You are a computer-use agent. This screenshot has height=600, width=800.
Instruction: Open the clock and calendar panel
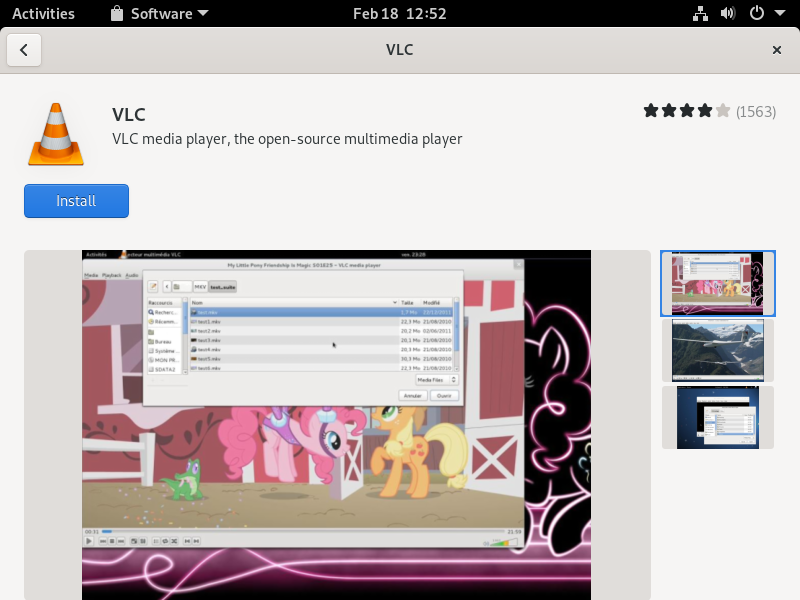click(x=399, y=13)
